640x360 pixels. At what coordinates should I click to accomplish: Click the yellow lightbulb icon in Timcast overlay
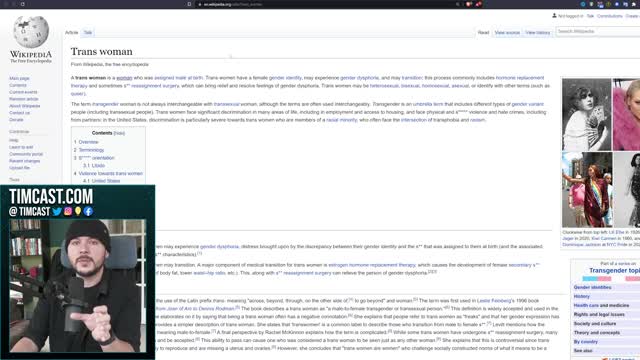[x=78, y=211]
